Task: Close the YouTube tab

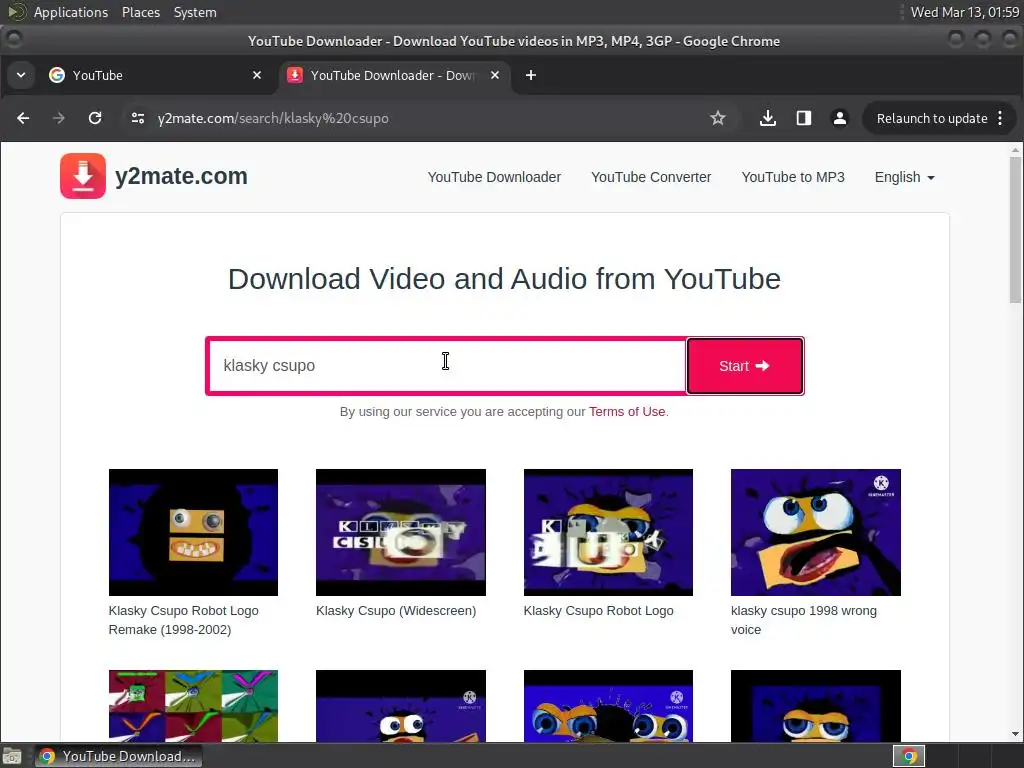Action: 257,75
